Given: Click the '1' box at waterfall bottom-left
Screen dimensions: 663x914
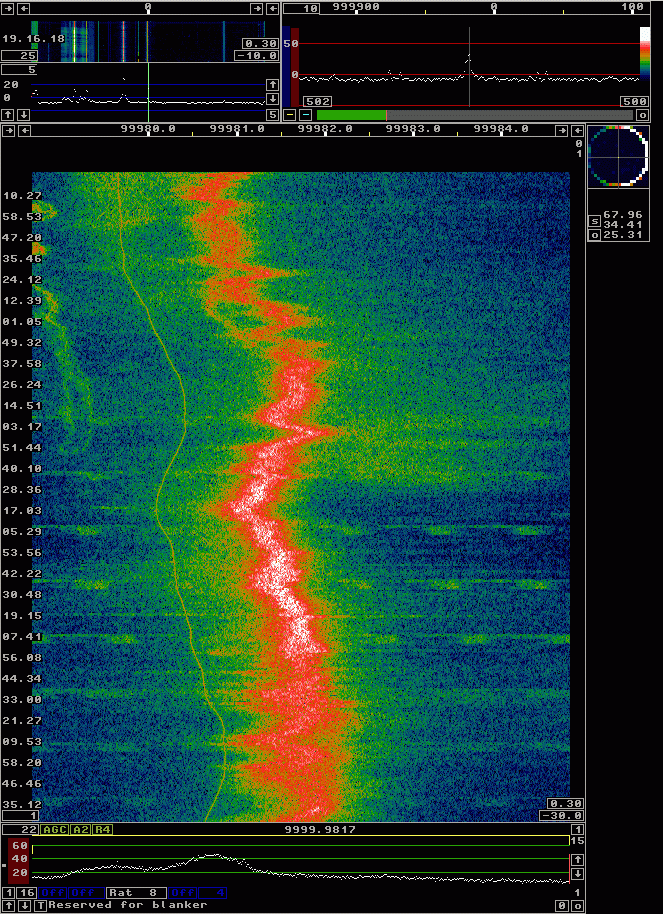Looking at the screenshot, I should pyautogui.click(x=21, y=816).
